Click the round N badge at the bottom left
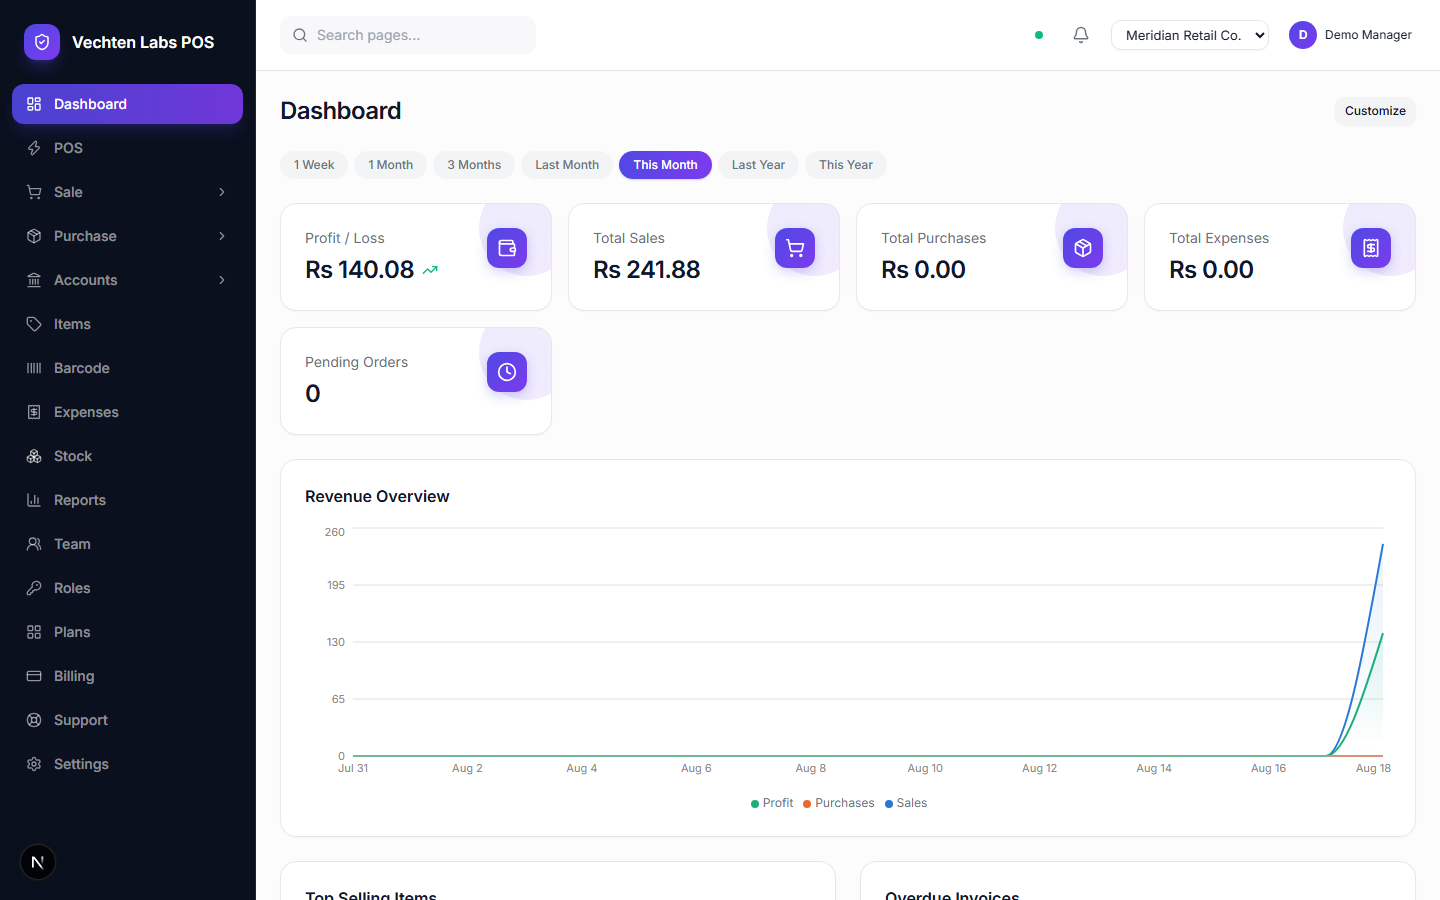1440x900 pixels. pos(38,862)
